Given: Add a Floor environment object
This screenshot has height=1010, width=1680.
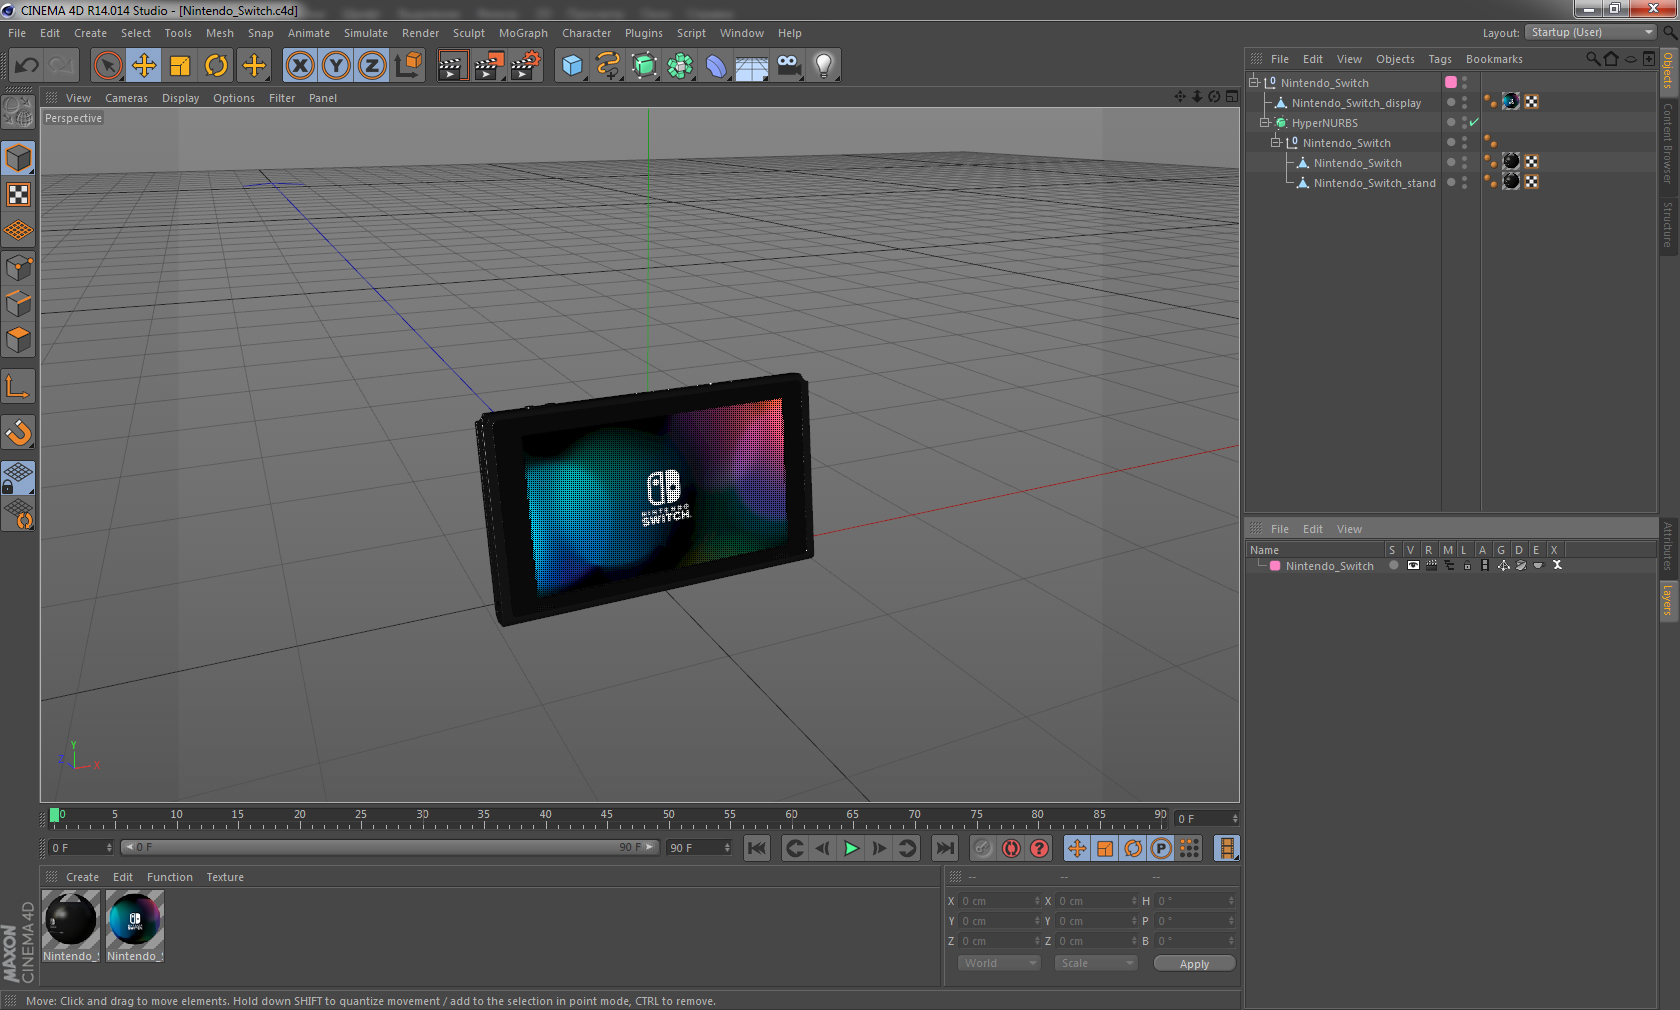Looking at the screenshot, I should click(752, 66).
